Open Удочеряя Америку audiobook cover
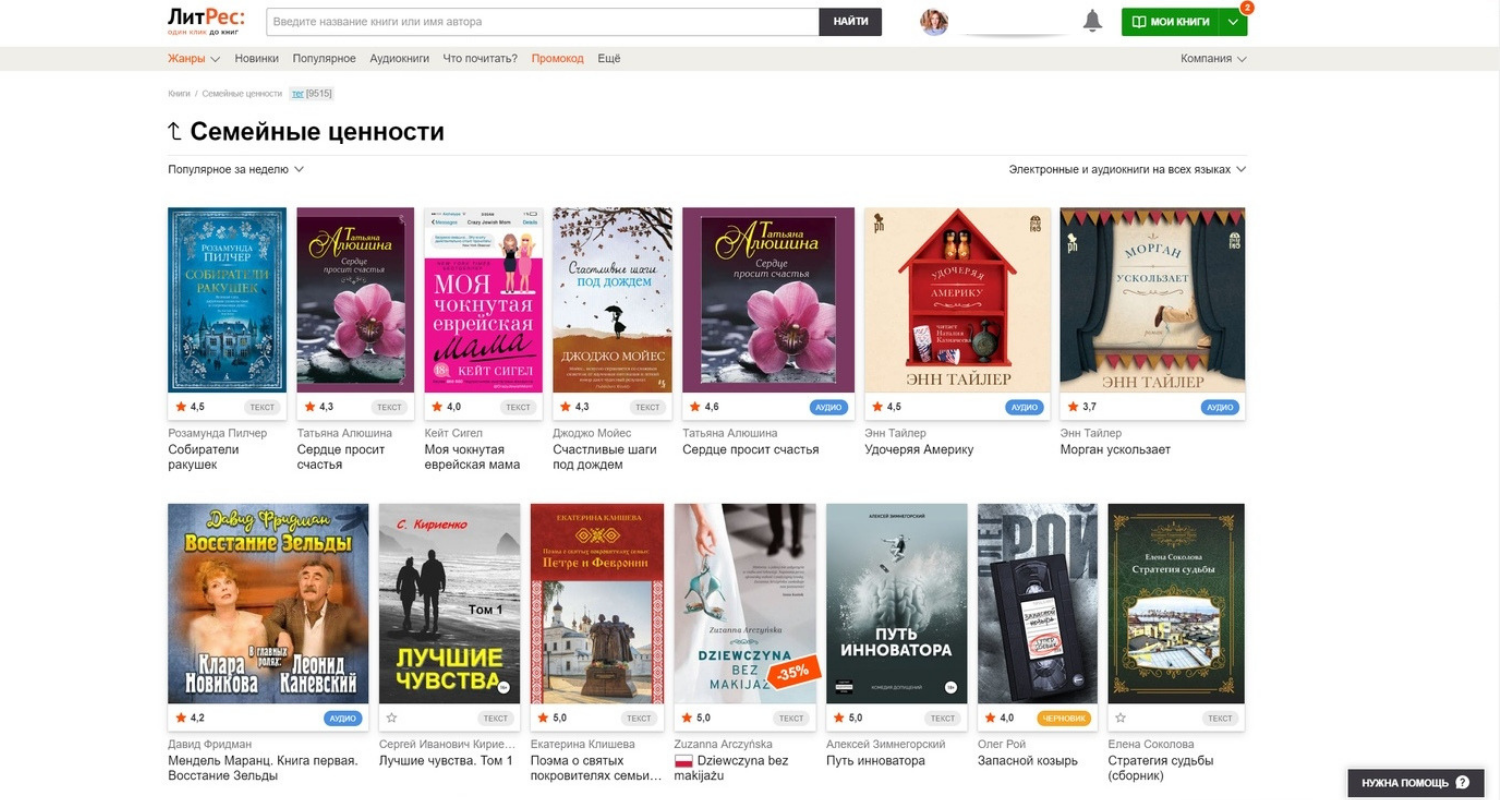1500x800 pixels. point(957,300)
